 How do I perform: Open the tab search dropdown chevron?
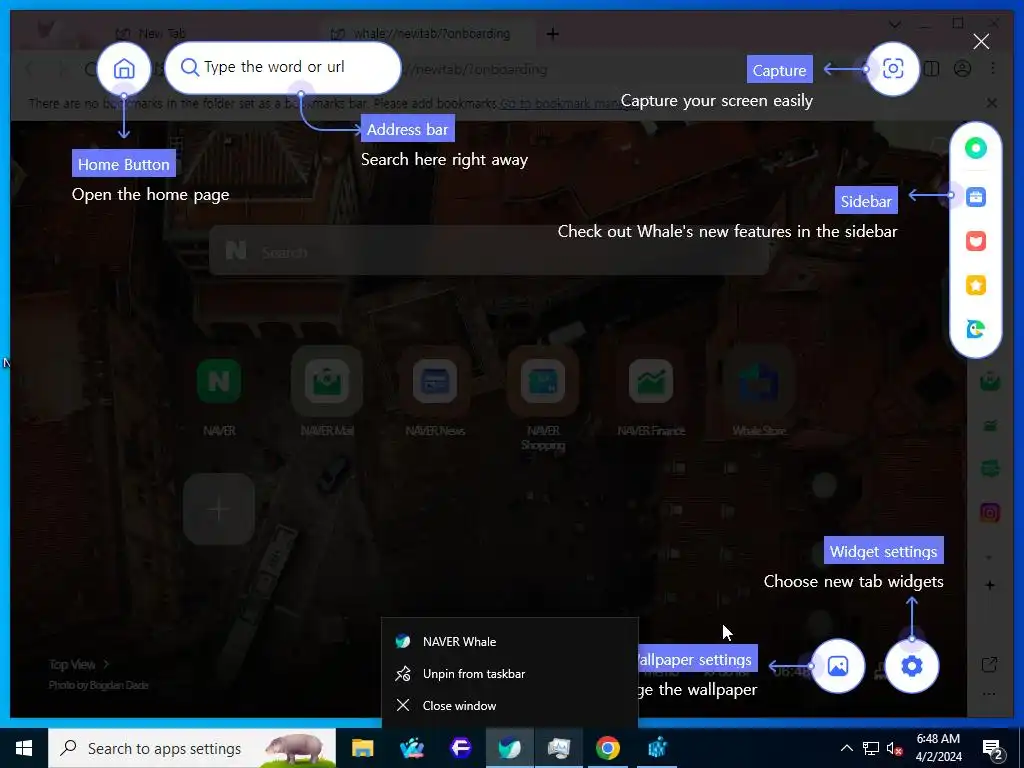coord(895,25)
